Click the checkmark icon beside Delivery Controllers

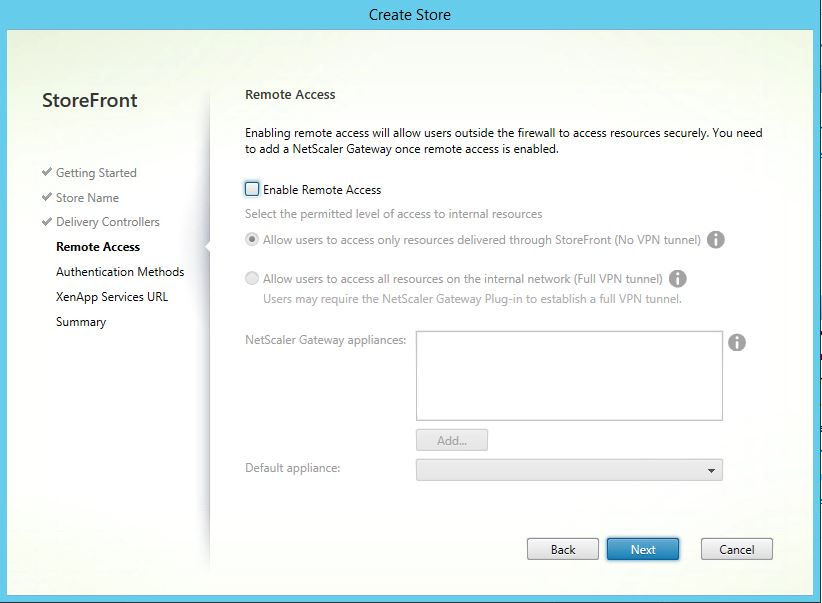pyautogui.click(x=47, y=221)
